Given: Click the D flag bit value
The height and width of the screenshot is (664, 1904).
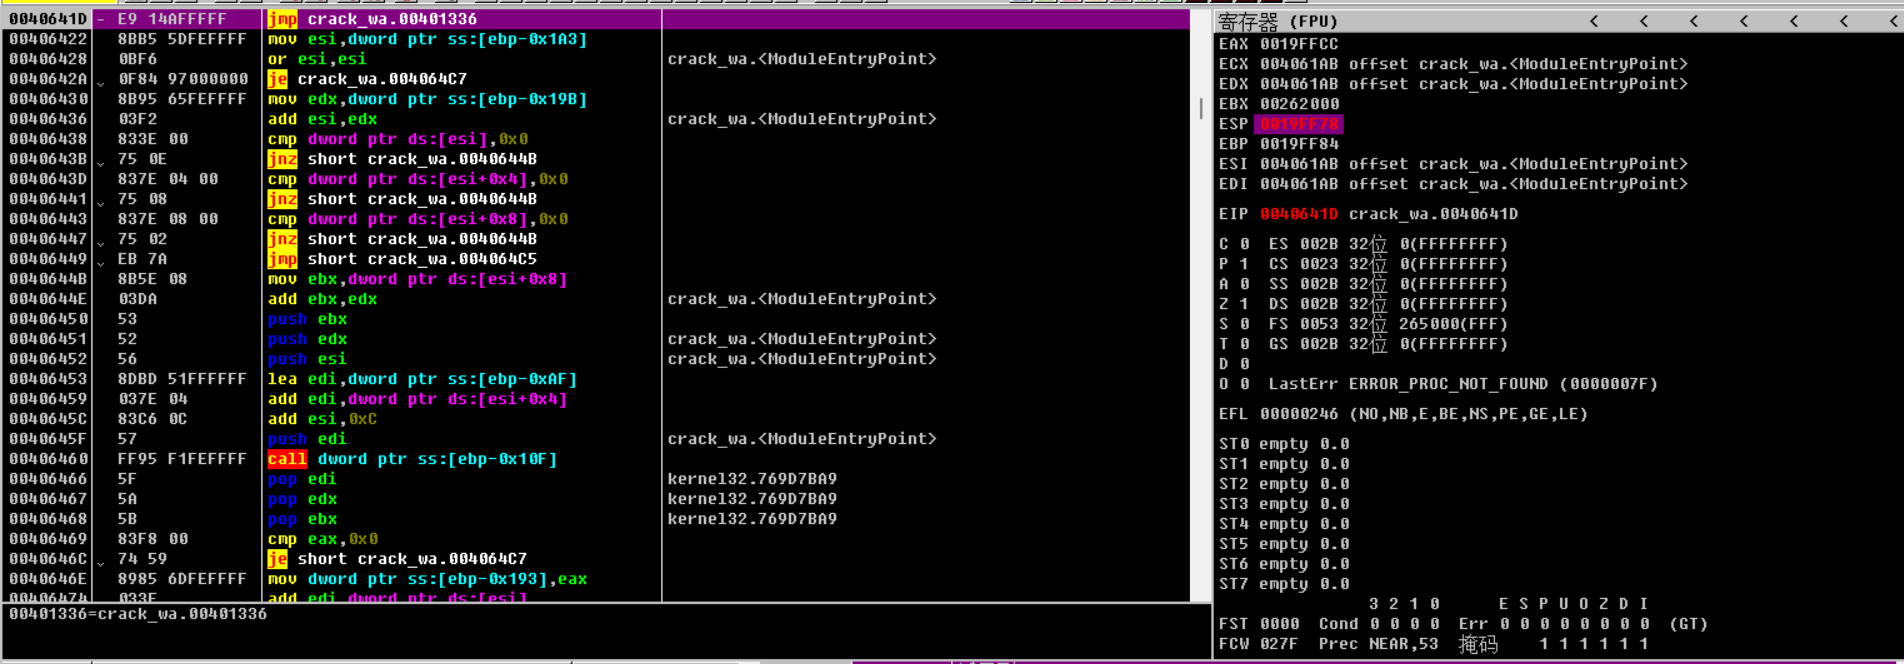Looking at the screenshot, I should pos(1244,364).
